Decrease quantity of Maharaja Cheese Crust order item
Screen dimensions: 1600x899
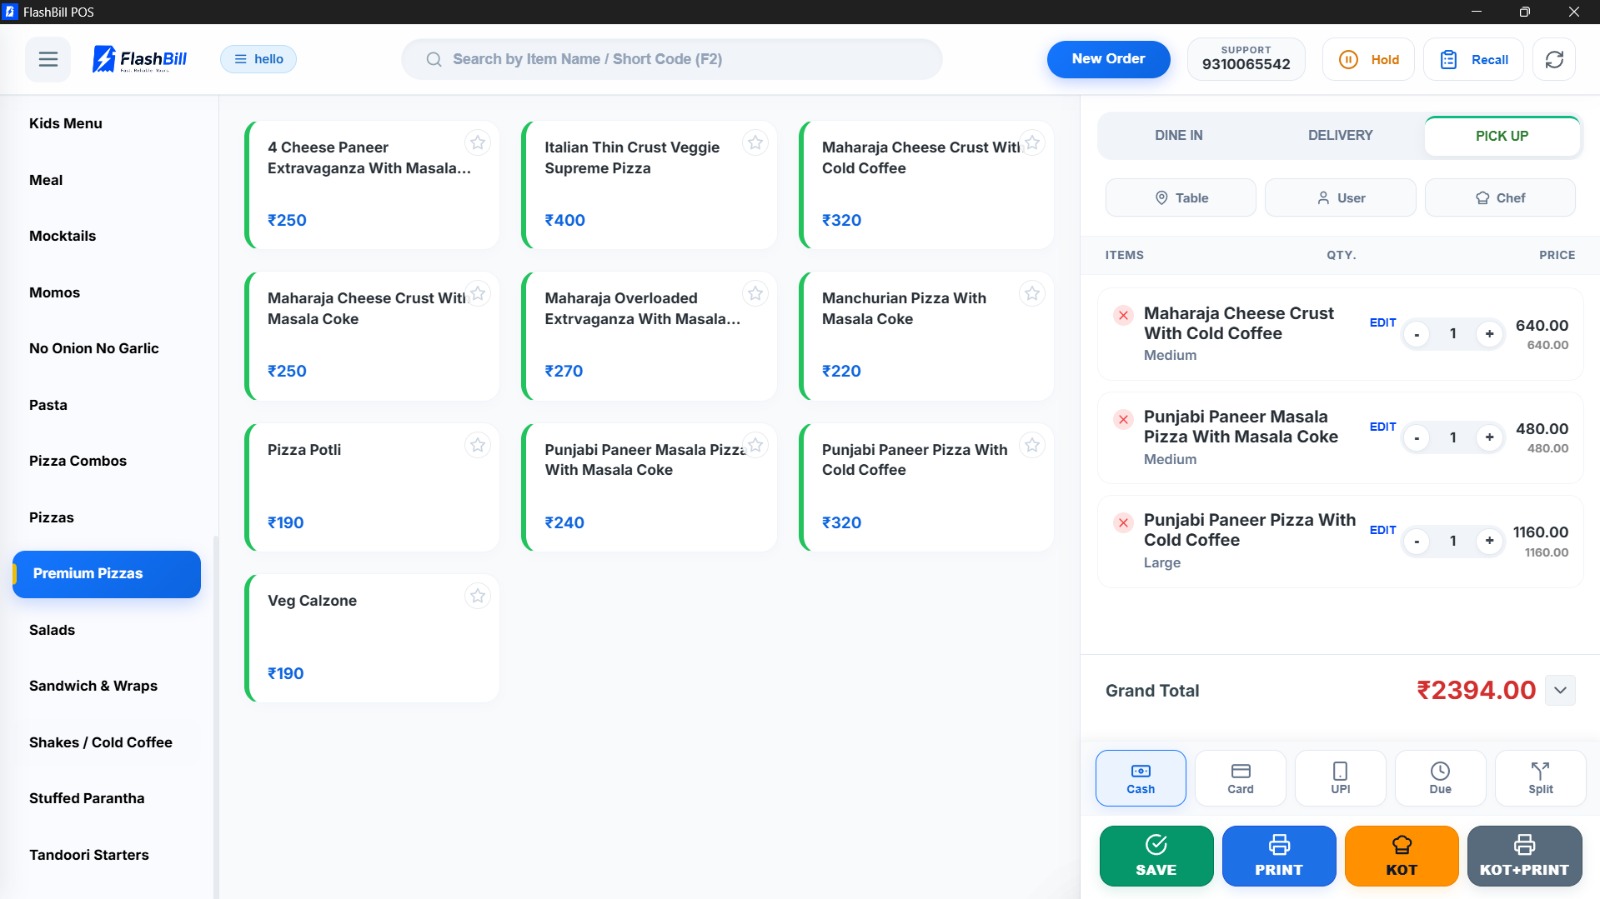(1416, 334)
